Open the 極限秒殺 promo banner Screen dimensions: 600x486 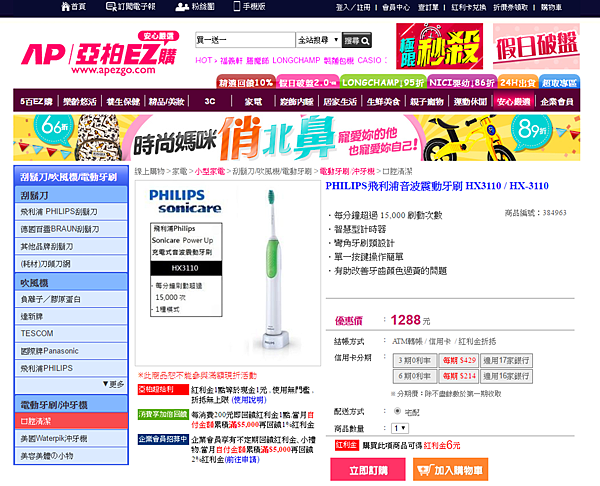click(439, 46)
